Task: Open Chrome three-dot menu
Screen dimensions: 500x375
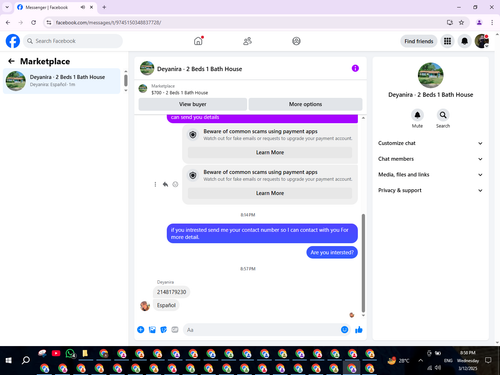Action: [x=492, y=22]
